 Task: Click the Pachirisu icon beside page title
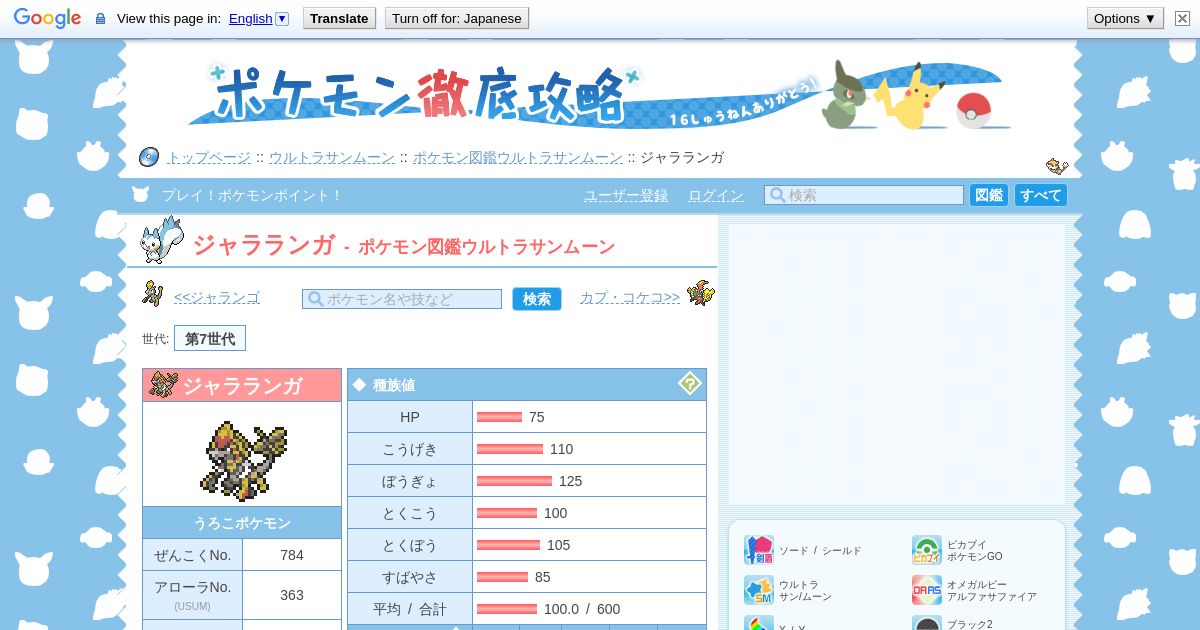coord(161,240)
